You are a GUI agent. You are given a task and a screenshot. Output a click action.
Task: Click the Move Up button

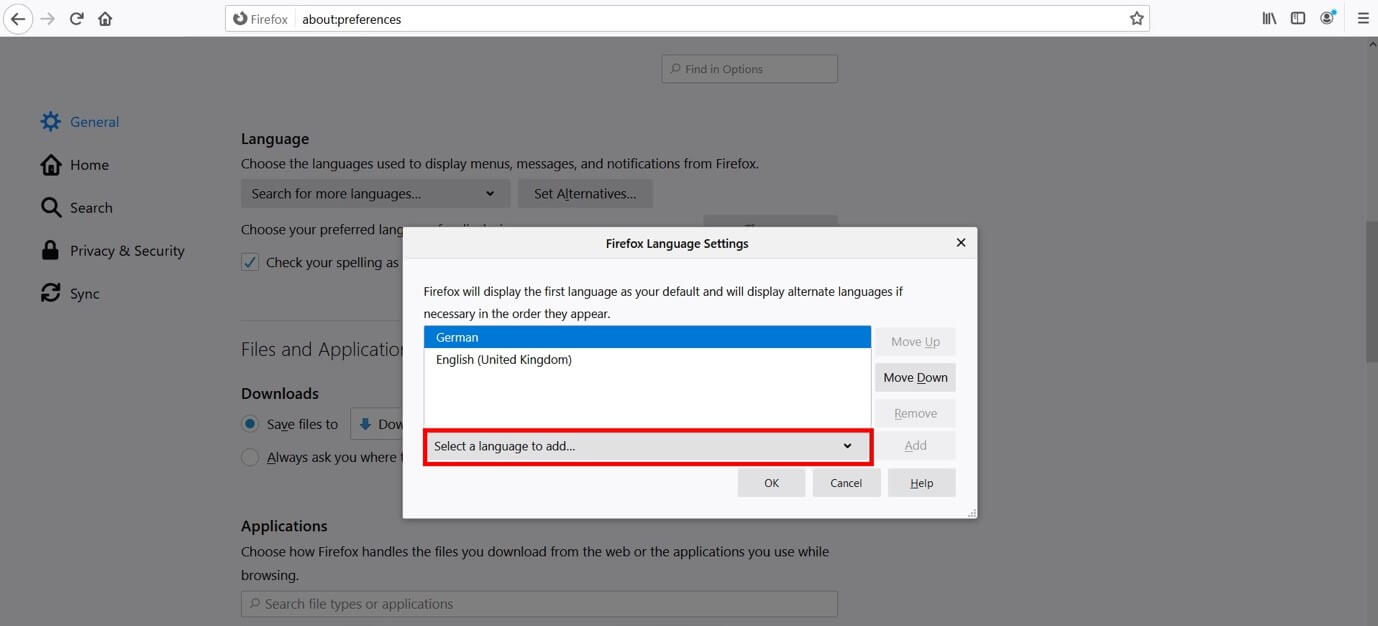tap(915, 342)
